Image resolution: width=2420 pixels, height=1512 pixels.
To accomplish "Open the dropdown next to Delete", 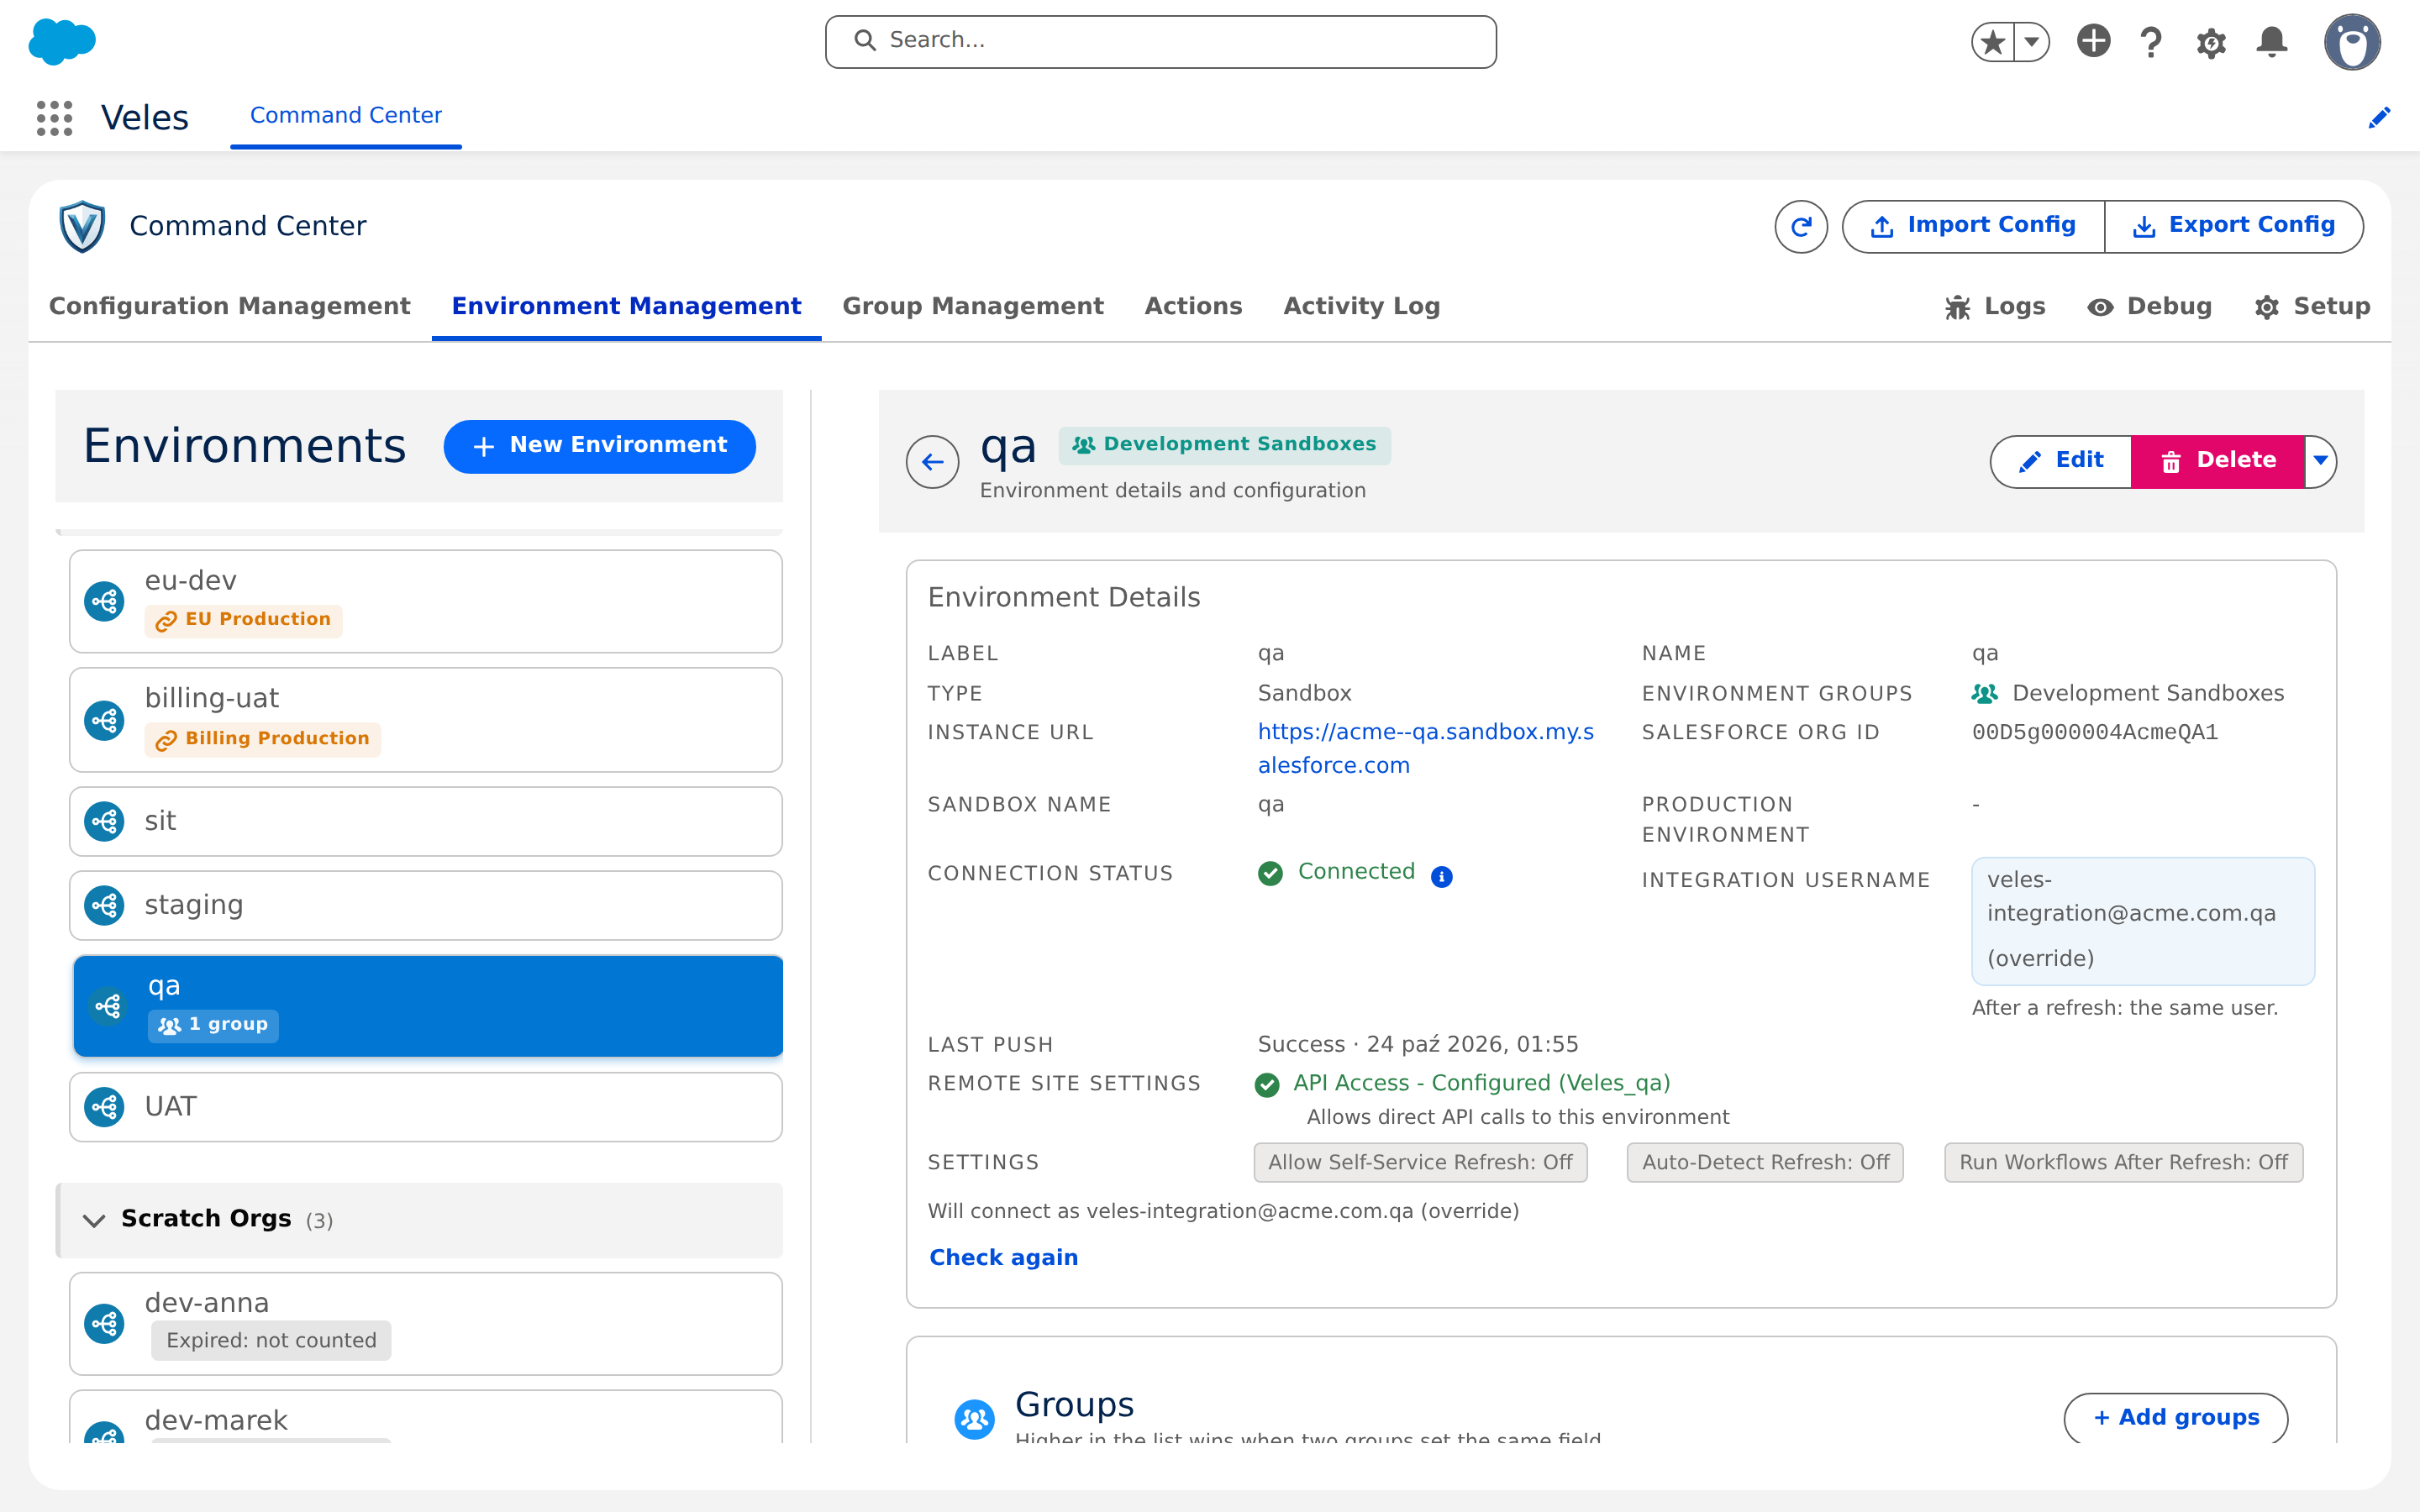I will pyautogui.click(x=2320, y=461).
